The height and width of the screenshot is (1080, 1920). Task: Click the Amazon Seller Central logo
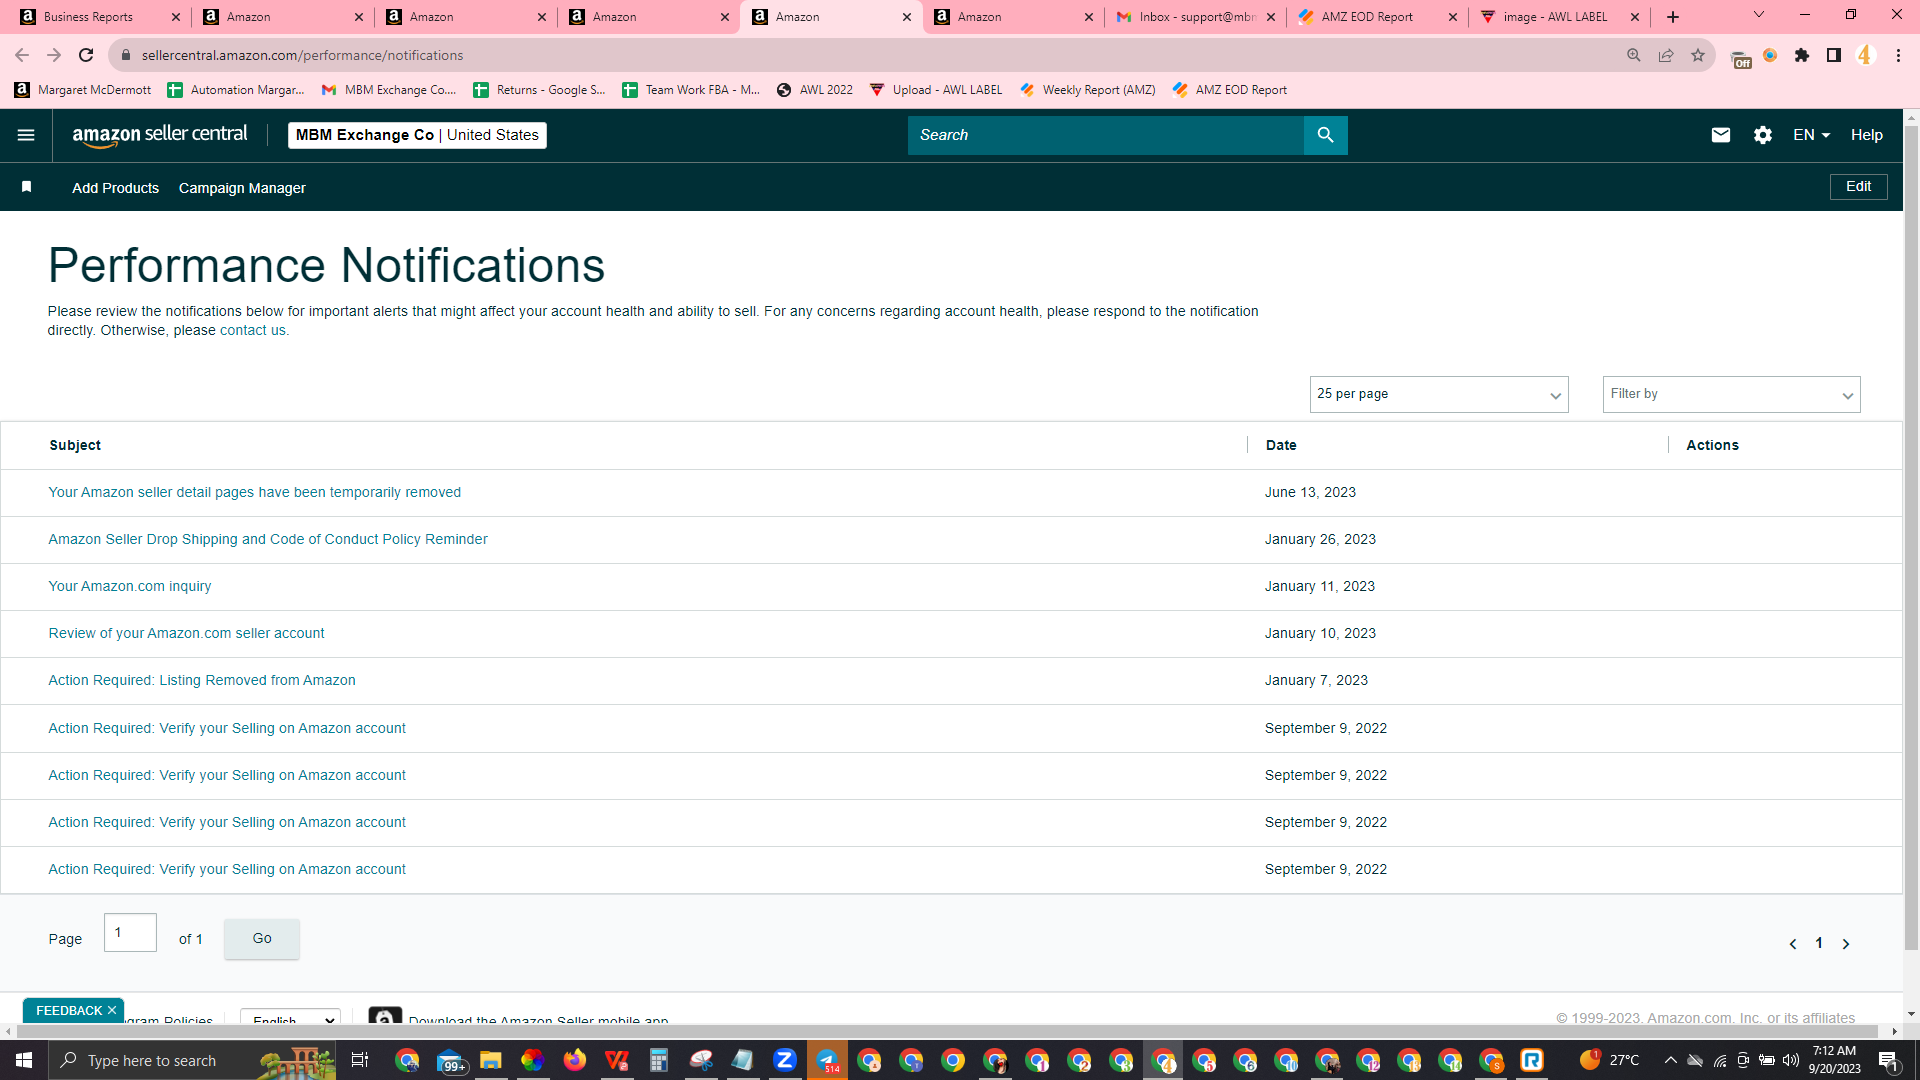coord(160,135)
